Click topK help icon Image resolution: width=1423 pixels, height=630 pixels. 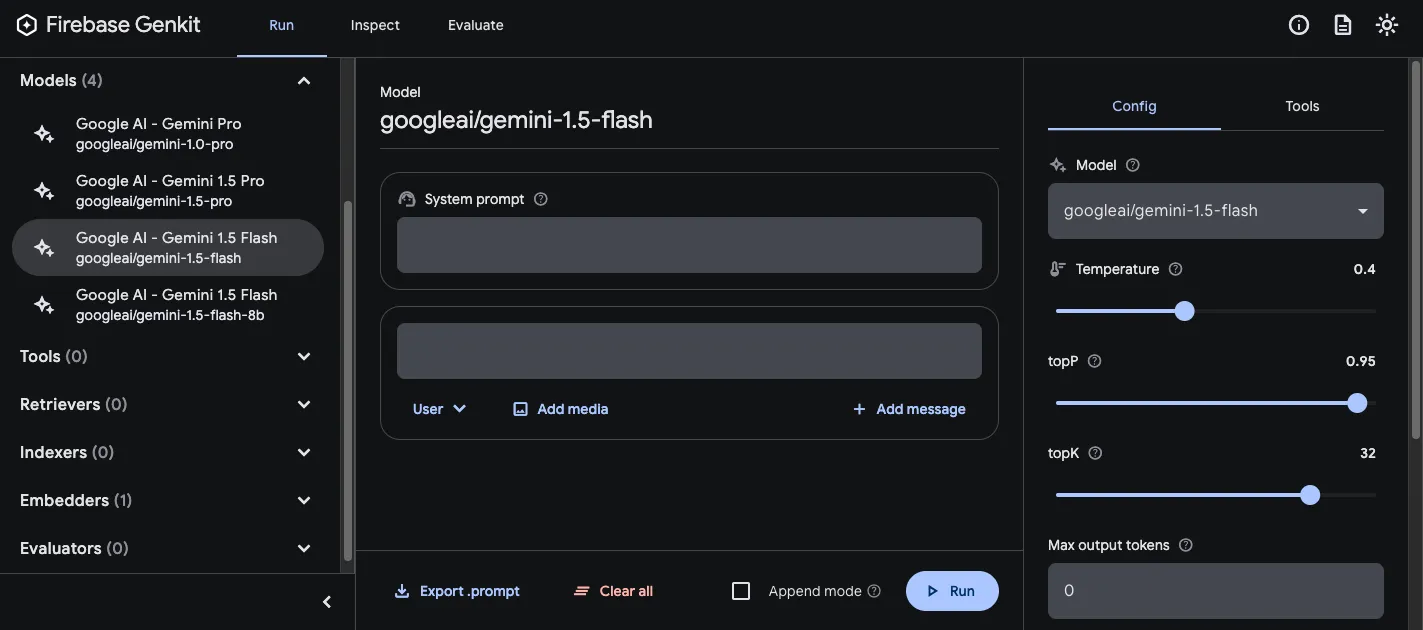click(x=1095, y=453)
